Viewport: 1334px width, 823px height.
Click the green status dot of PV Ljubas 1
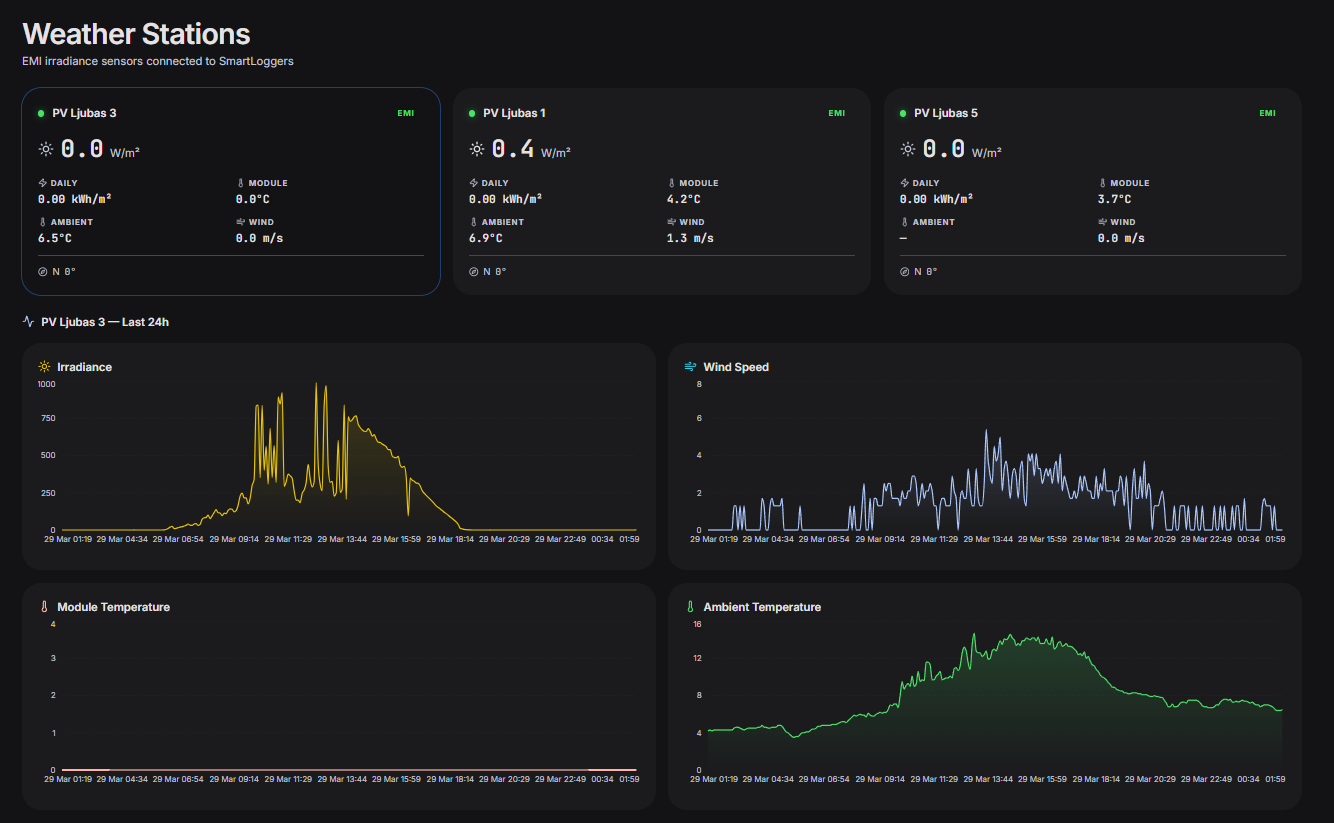[x=472, y=113]
